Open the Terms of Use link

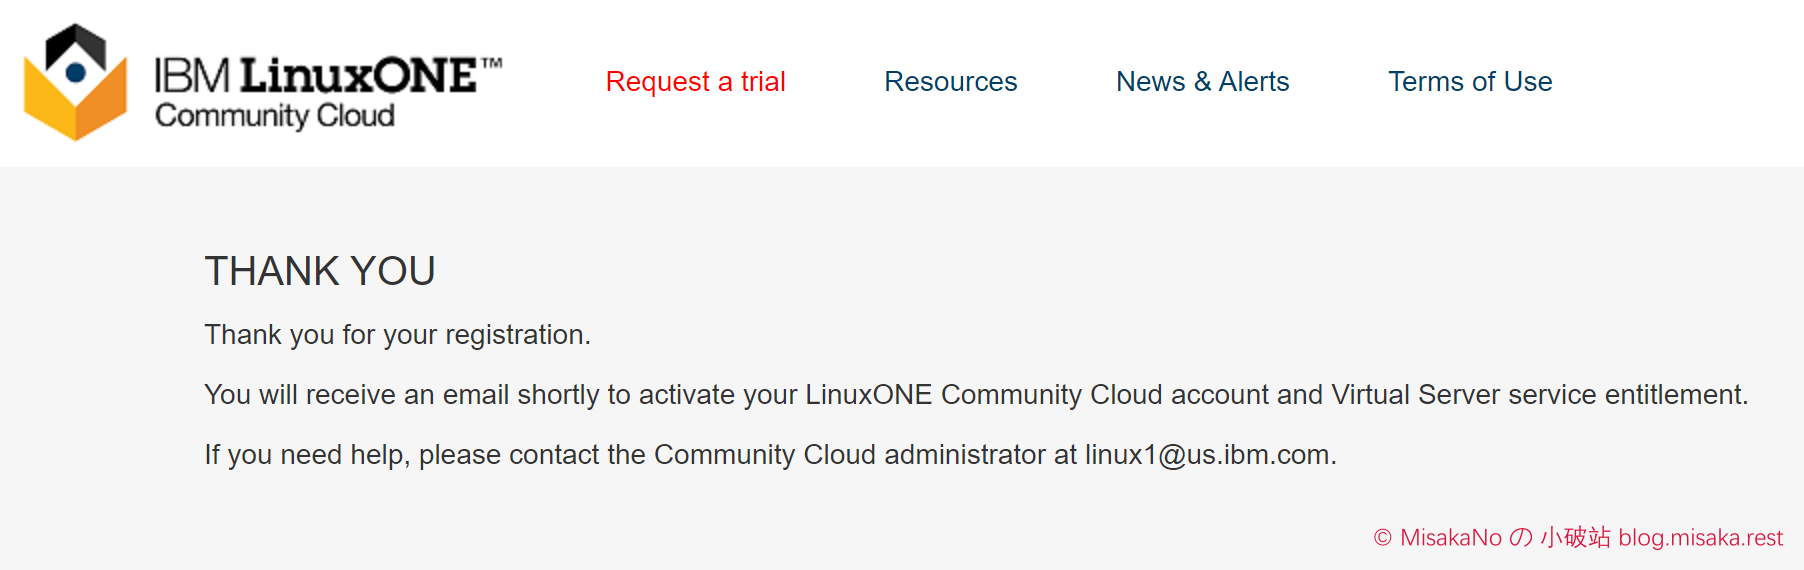tap(1470, 82)
